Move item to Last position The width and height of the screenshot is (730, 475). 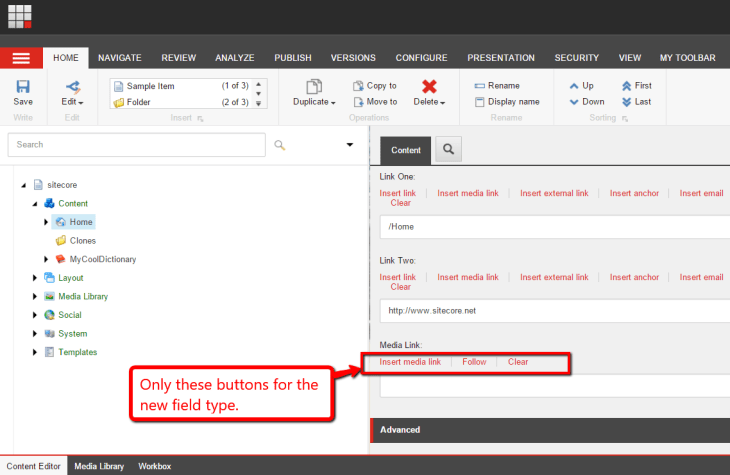tap(636, 102)
